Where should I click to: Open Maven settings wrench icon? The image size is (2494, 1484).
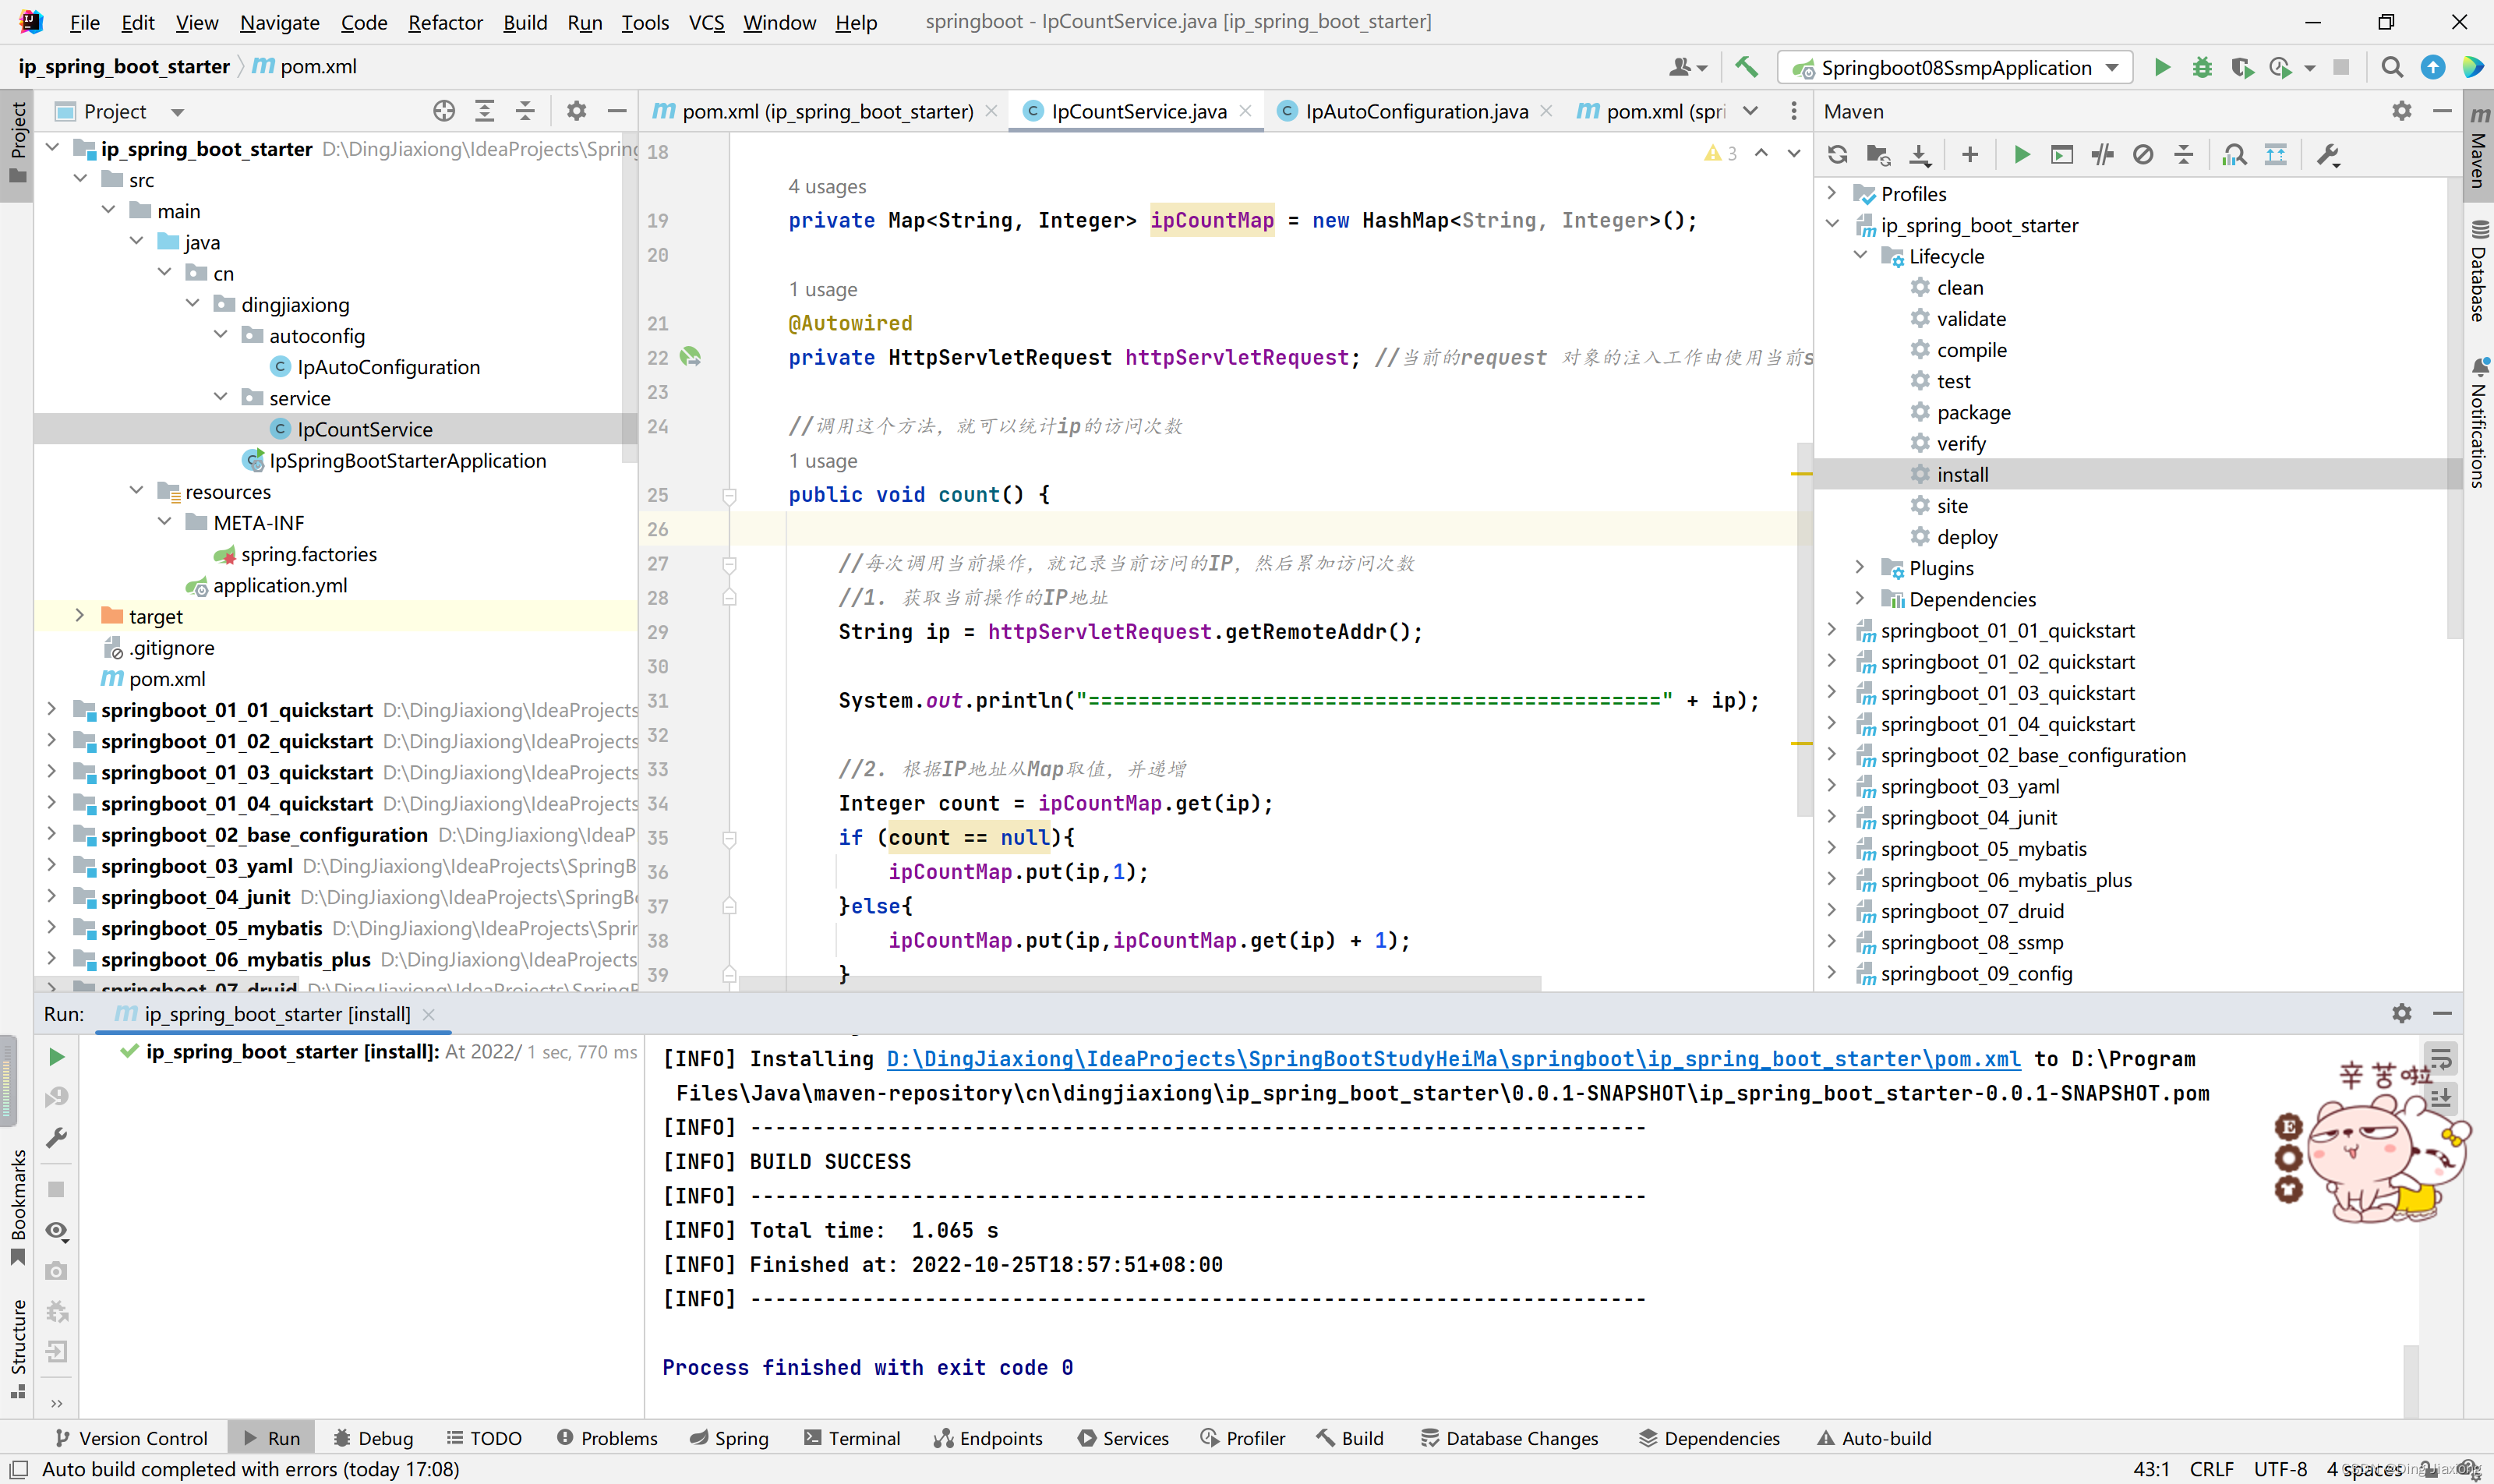(2327, 155)
